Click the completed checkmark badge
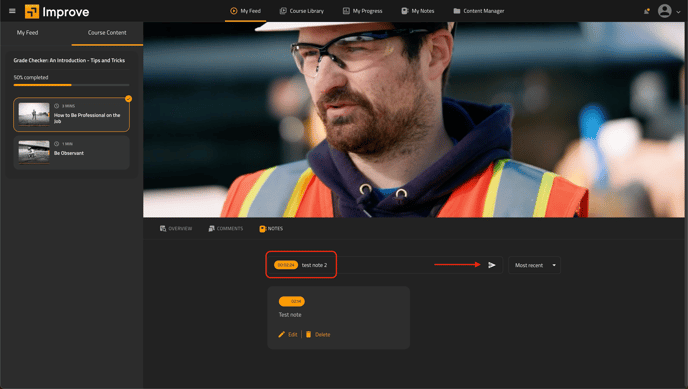The height and width of the screenshot is (389, 688). [x=129, y=99]
